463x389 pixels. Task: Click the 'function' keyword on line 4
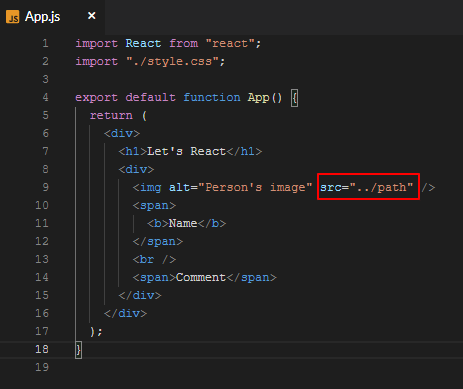click(x=212, y=97)
